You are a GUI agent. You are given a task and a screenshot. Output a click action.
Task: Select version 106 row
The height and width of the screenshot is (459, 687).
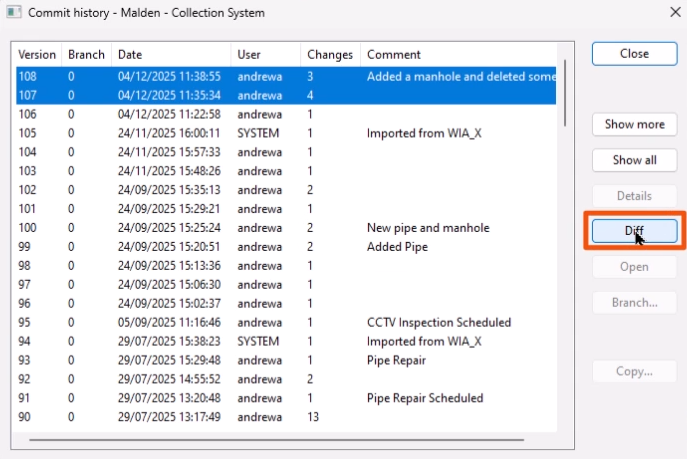pyautogui.click(x=286, y=114)
